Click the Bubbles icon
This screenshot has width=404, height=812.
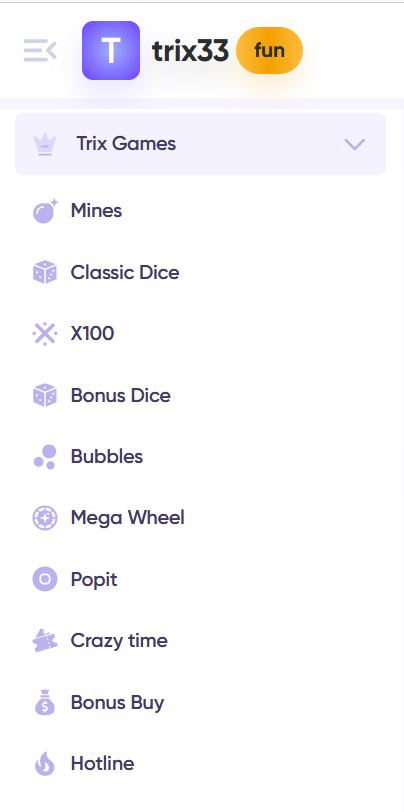[45, 457]
